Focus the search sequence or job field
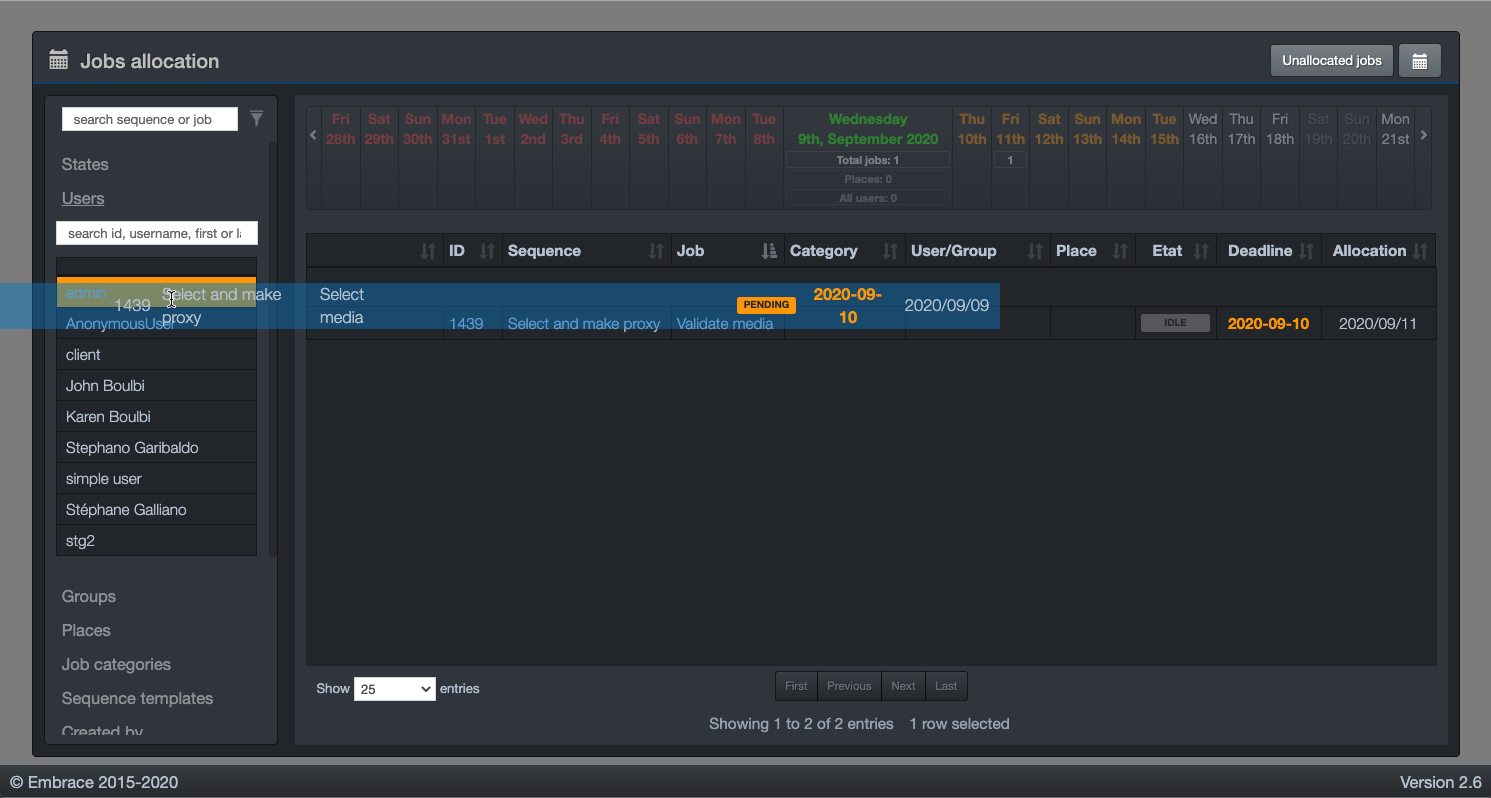1491x798 pixels. pyautogui.click(x=150, y=119)
